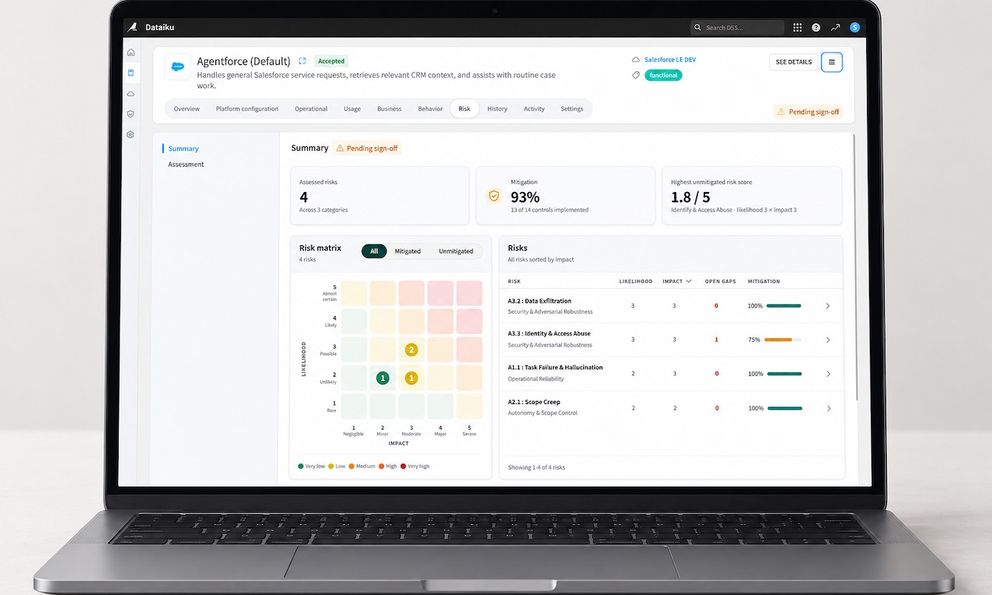Go to home in the left sidebar

[131, 53]
